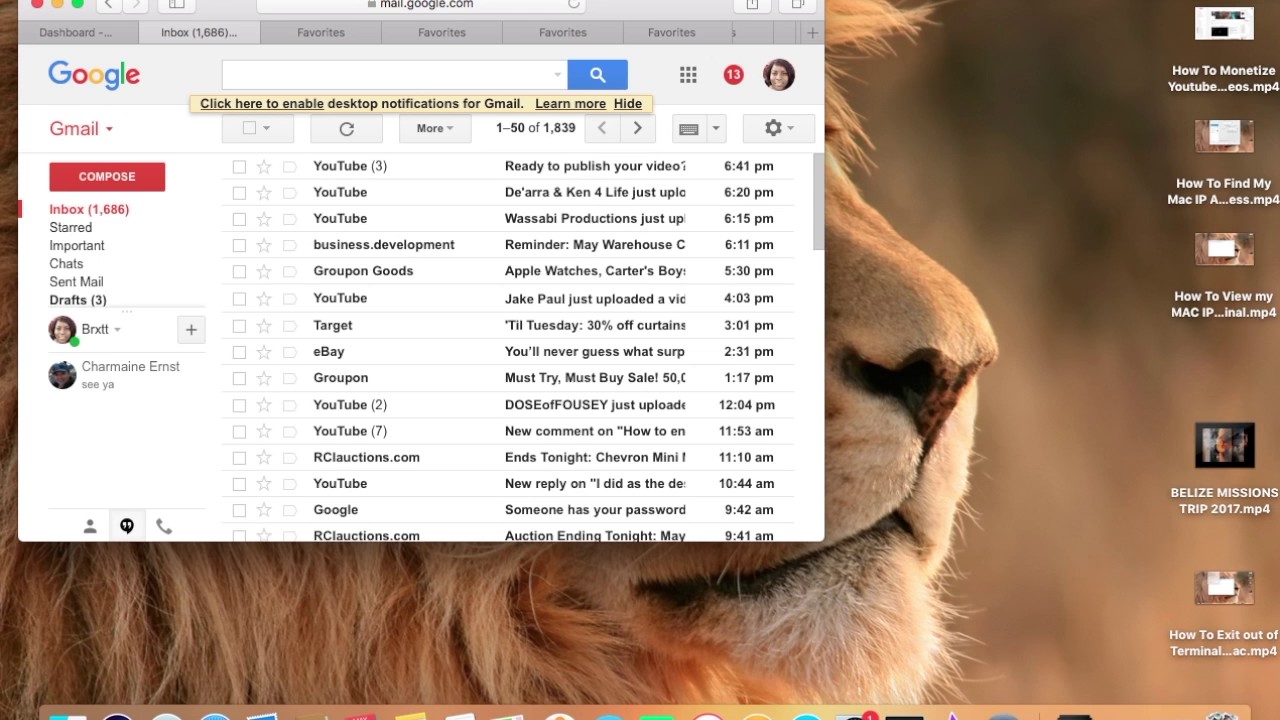Star the business.development email
Image resolution: width=1280 pixels, height=720 pixels.
point(264,245)
